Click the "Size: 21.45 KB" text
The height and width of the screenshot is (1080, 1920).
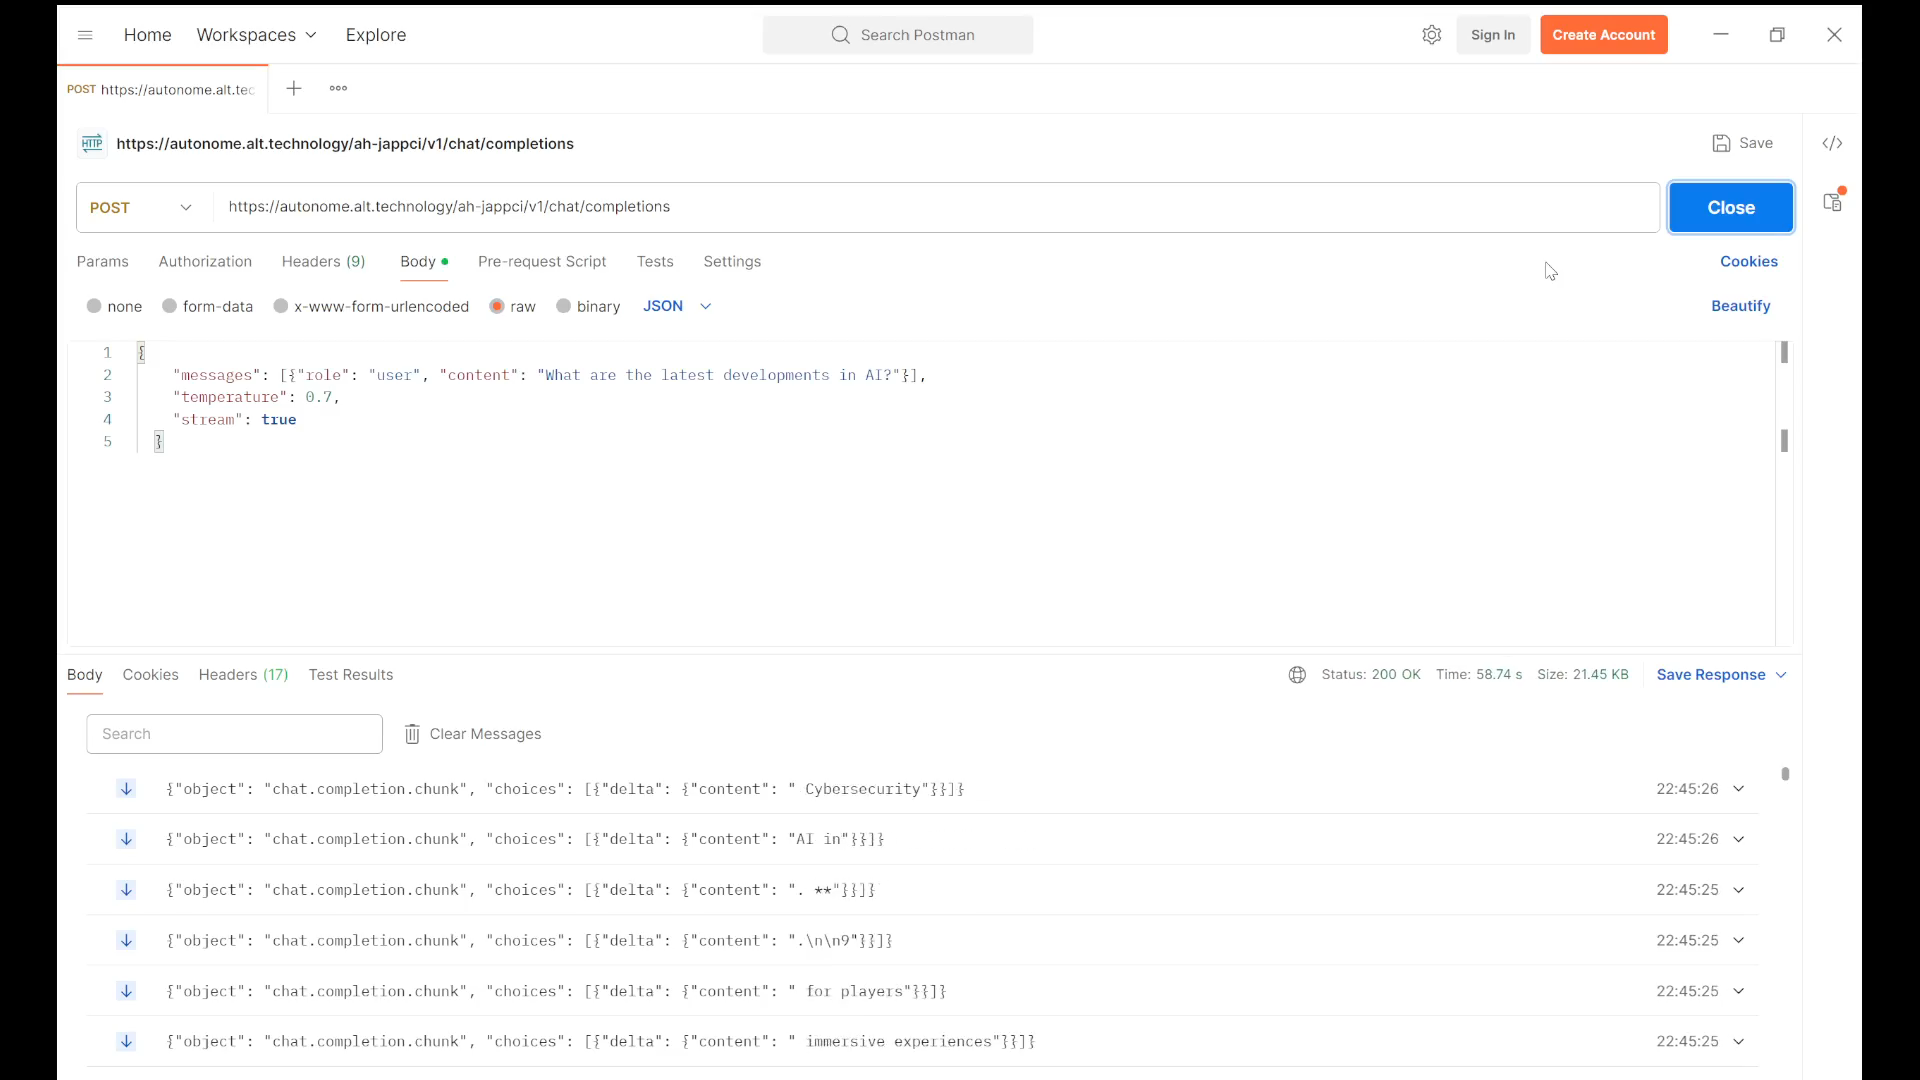(1583, 675)
